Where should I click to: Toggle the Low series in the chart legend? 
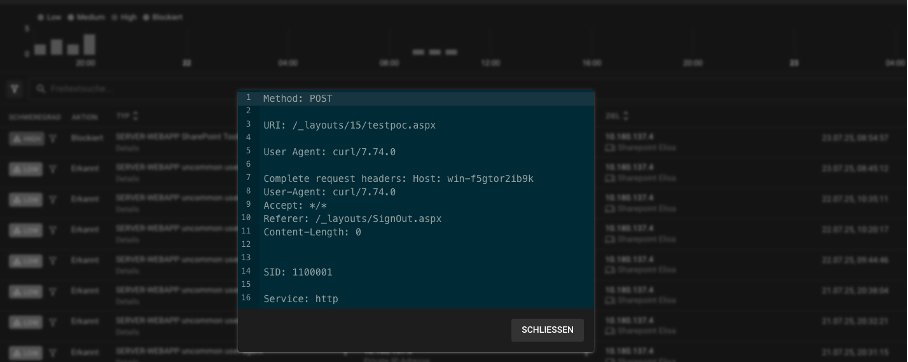tap(50, 17)
